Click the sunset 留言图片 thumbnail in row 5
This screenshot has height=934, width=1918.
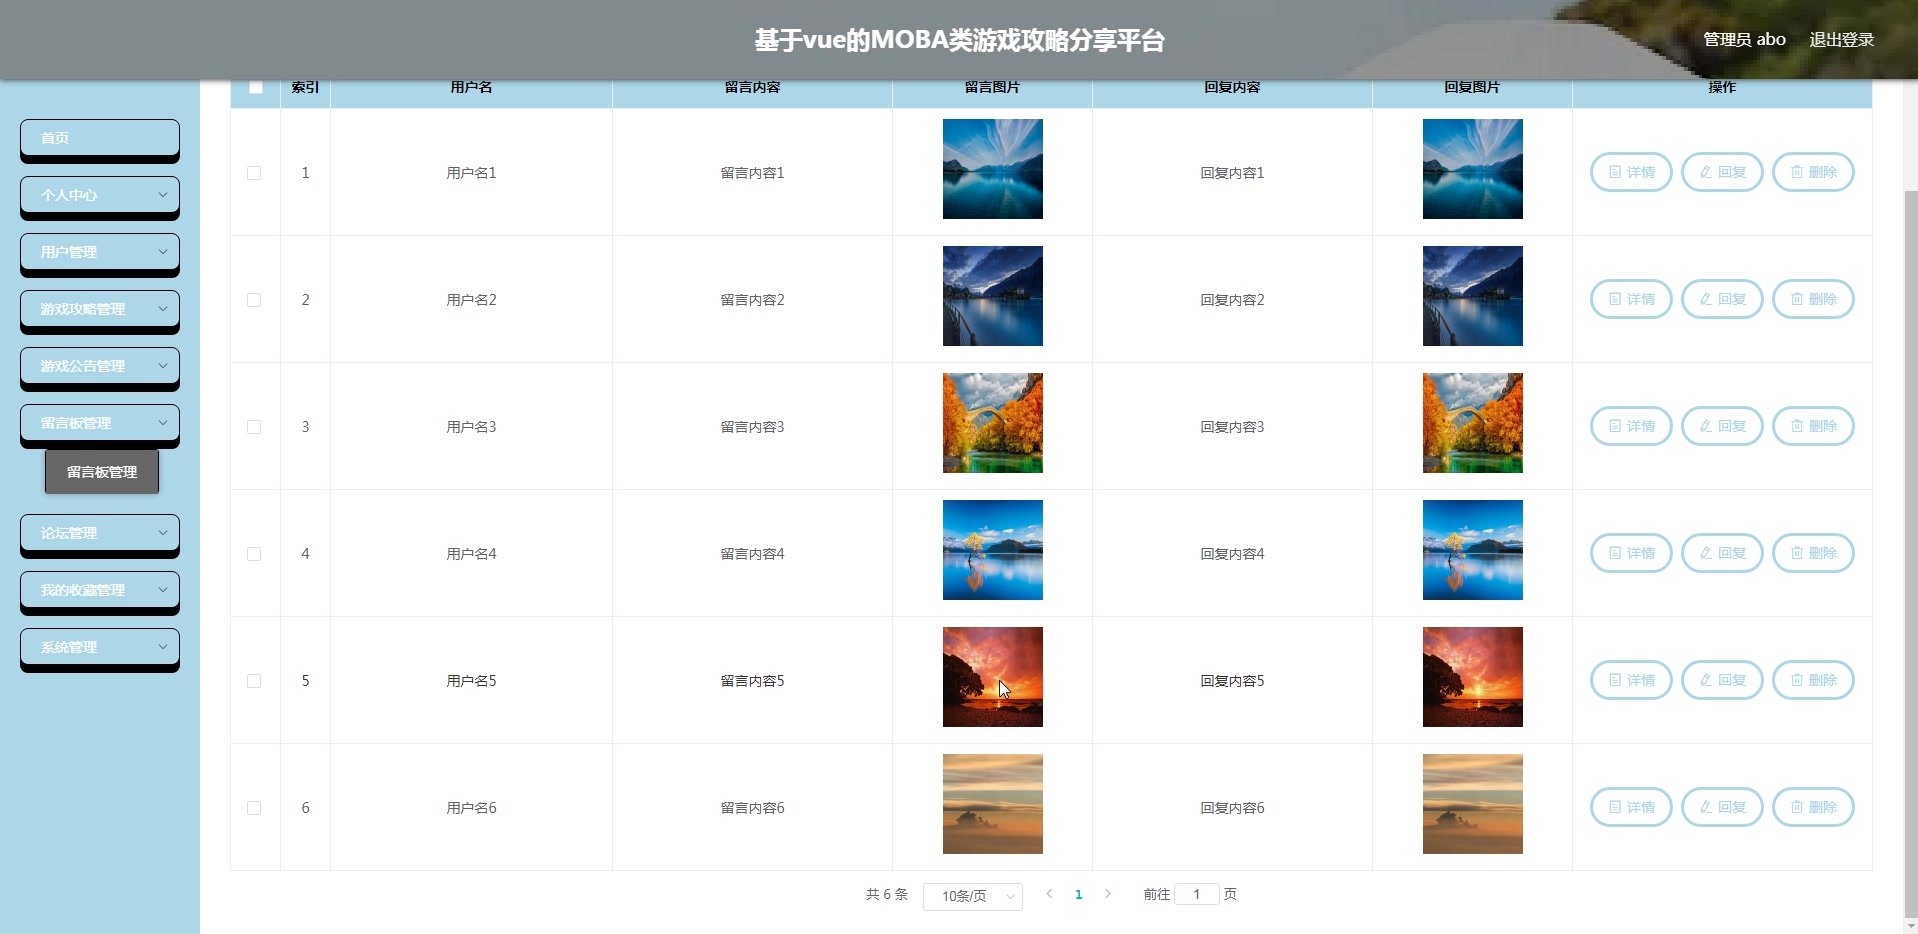point(991,676)
